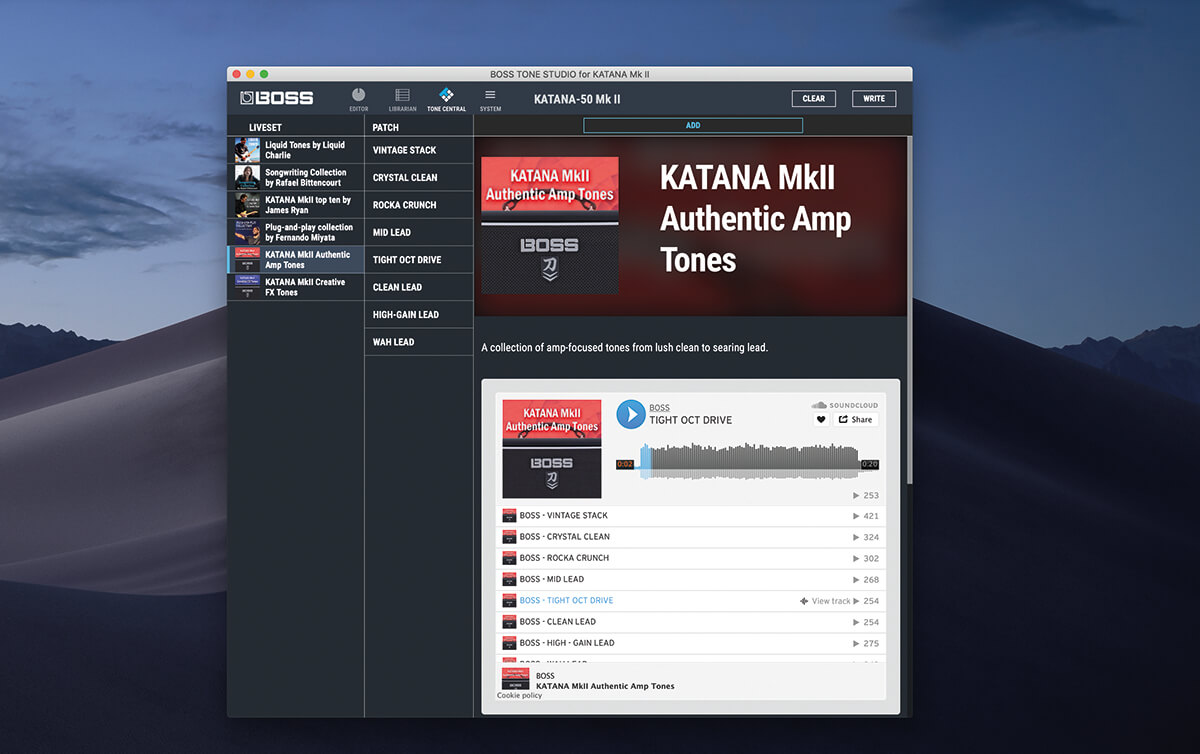Click Songwriting Collection liveset thumbnail
The image size is (1200, 754).
pyautogui.click(x=247, y=178)
